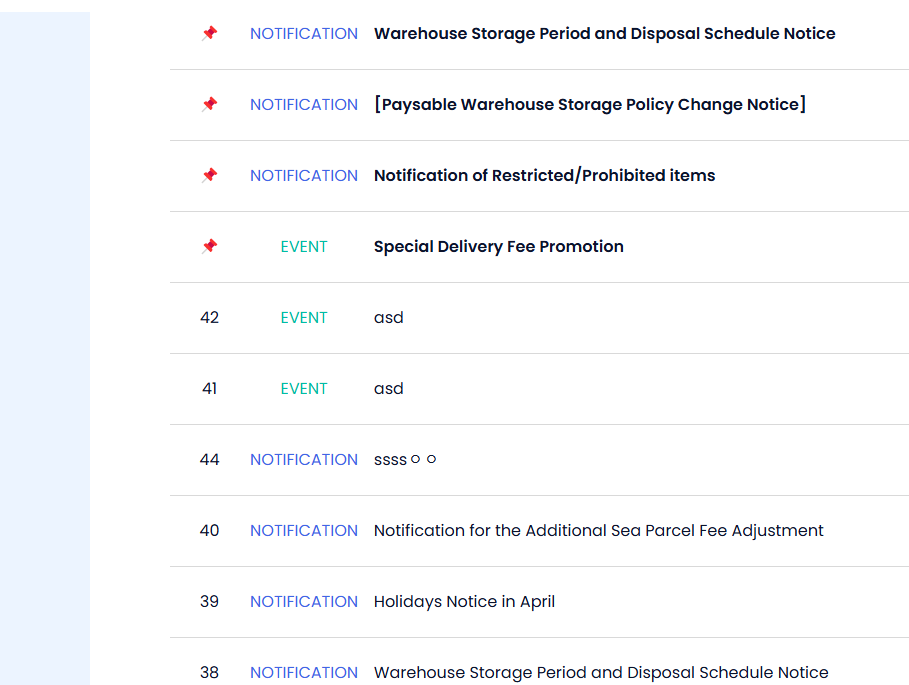The height and width of the screenshot is (685, 909).
Task: Open post 38 Warehouse Storage Period notice
Action: coord(601,673)
